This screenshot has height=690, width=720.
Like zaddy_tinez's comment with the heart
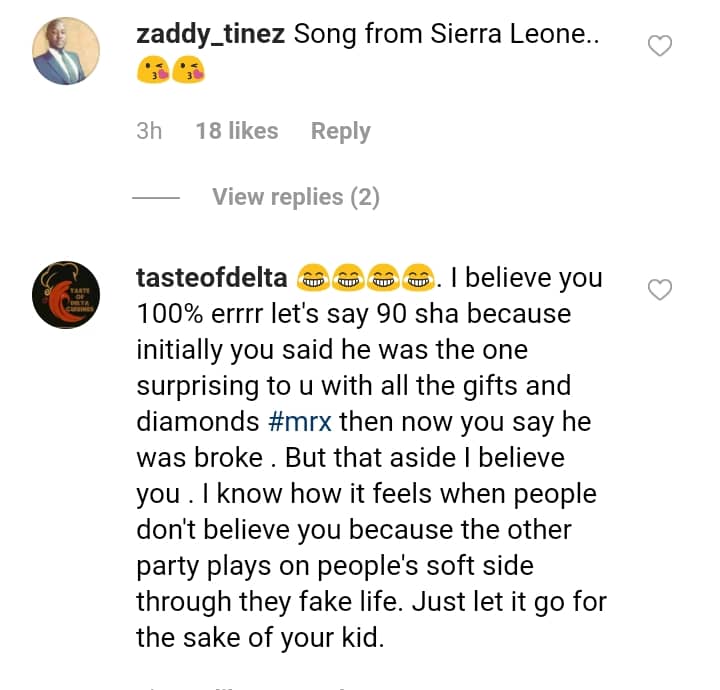coord(660,45)
